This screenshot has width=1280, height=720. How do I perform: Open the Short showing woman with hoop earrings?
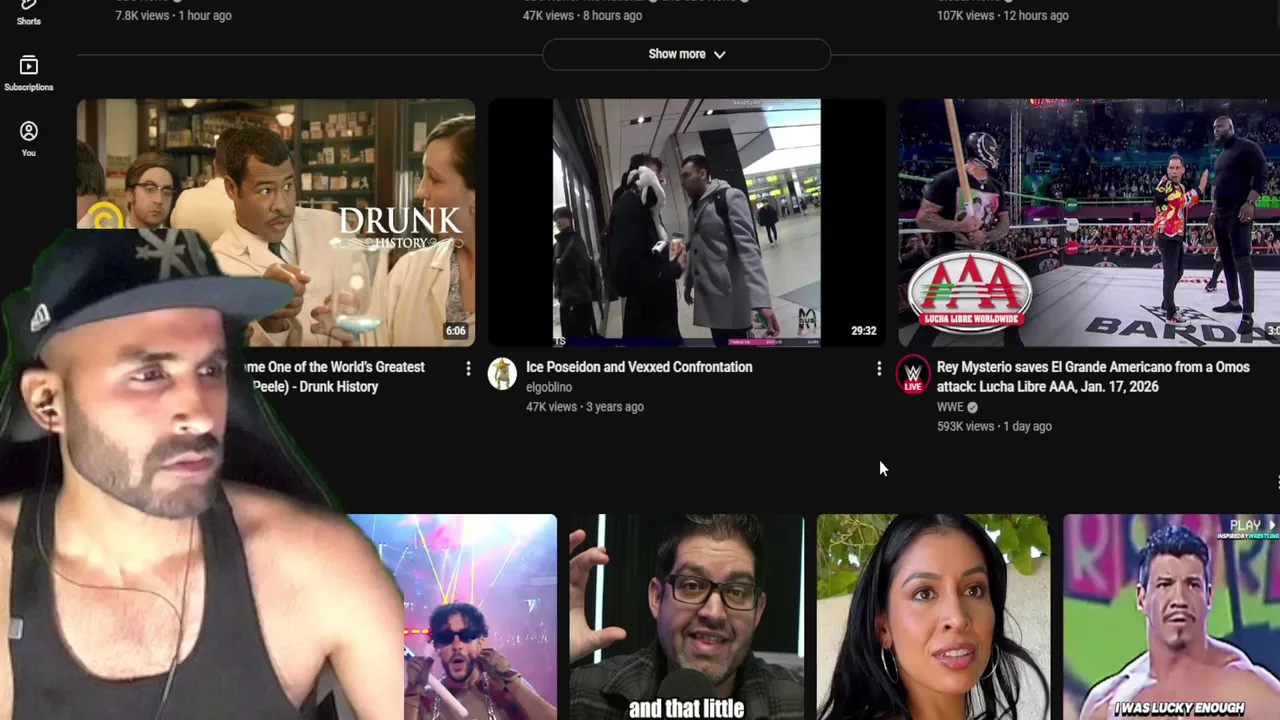tap(933, 617)
